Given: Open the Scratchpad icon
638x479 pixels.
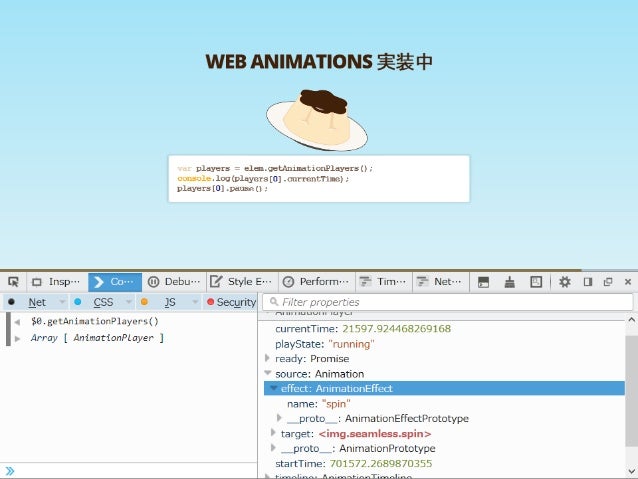Looking at the screenshot, I should click(x=536, y=282).
